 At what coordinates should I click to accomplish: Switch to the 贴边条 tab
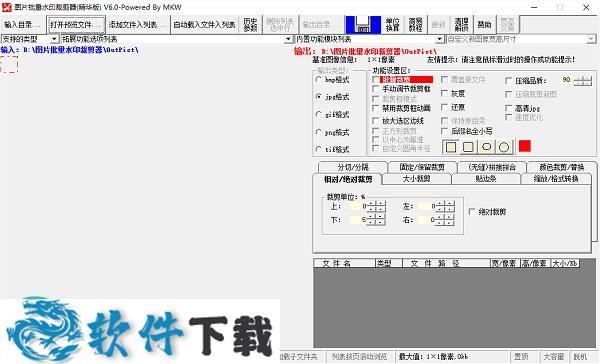486,179
